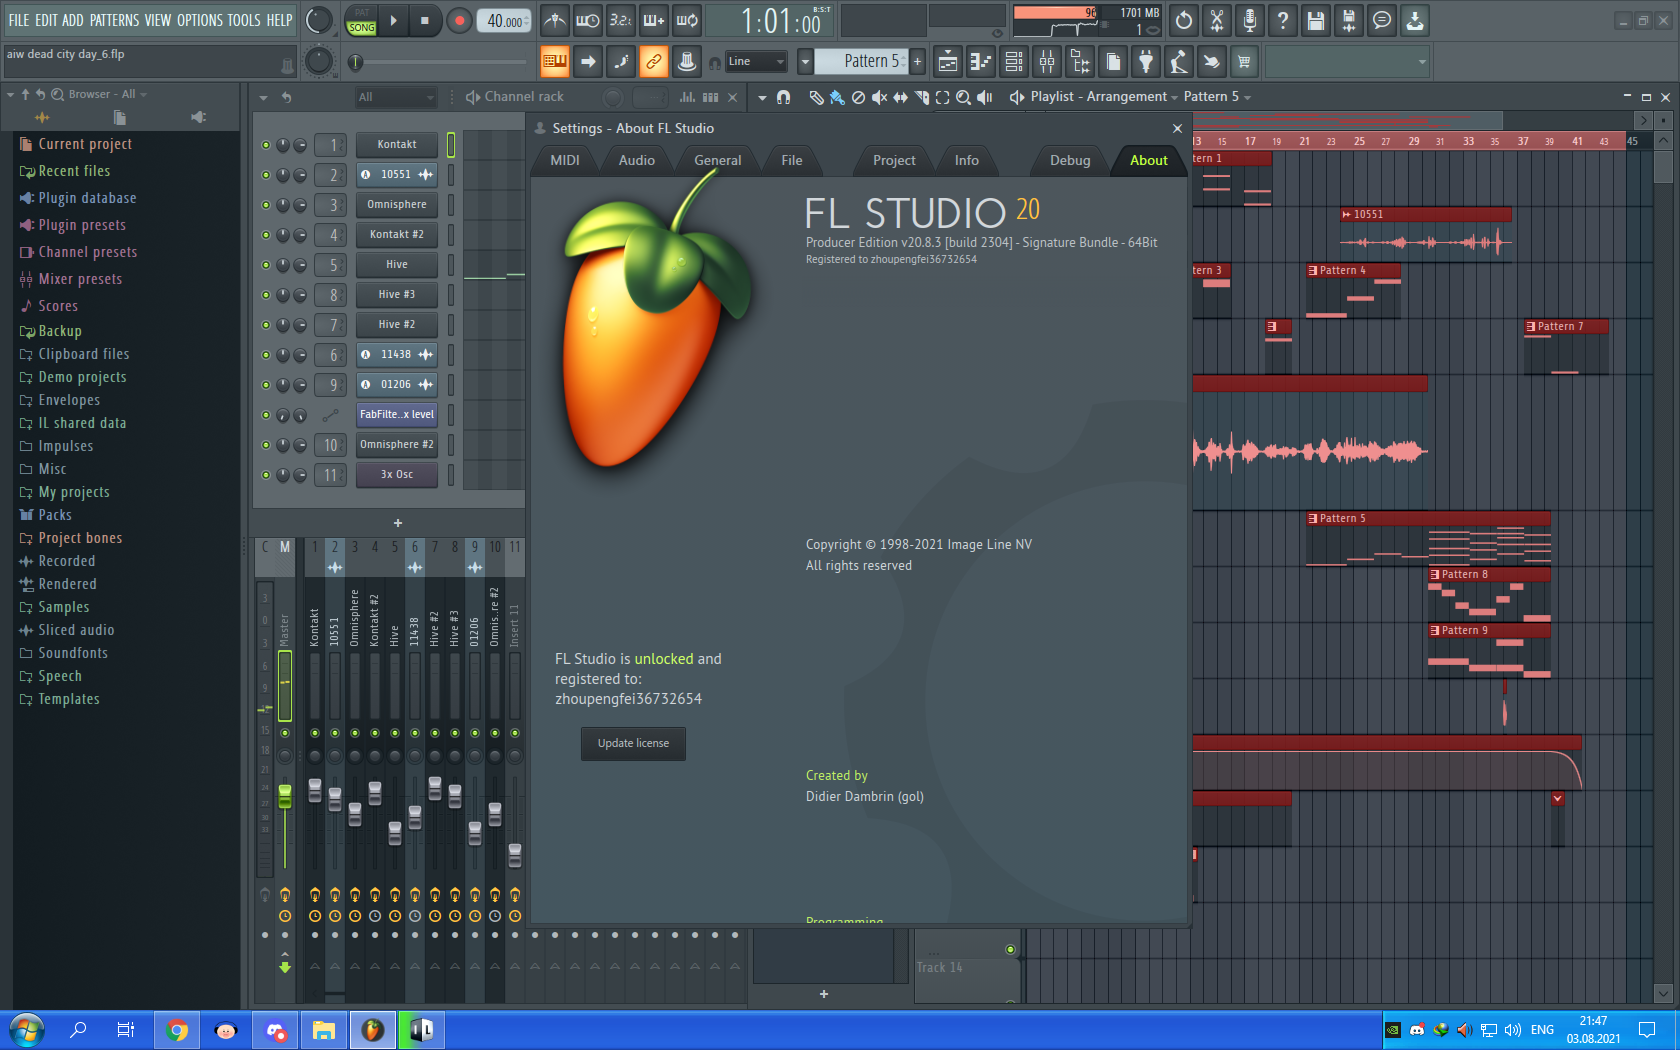Screen dimensions: 1680x1050
Task: Close the Settings About window
Action: [x=1177, y=128]
